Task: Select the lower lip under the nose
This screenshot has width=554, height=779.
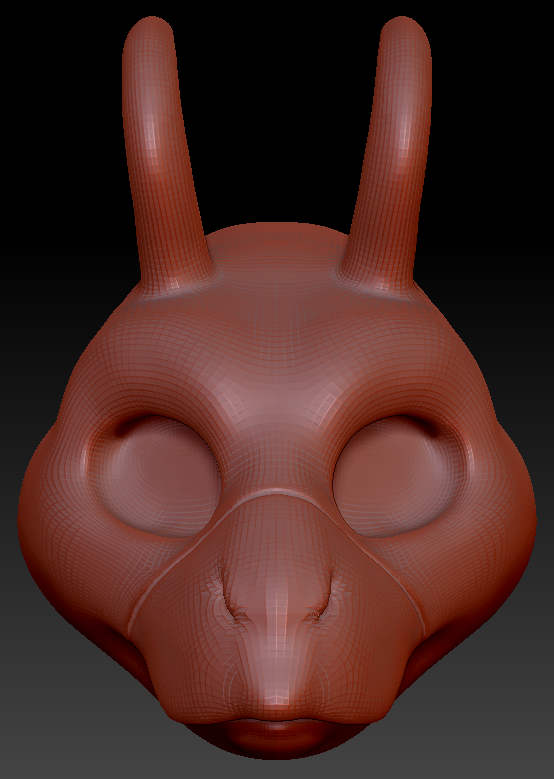Action: (x=276, y=735)
